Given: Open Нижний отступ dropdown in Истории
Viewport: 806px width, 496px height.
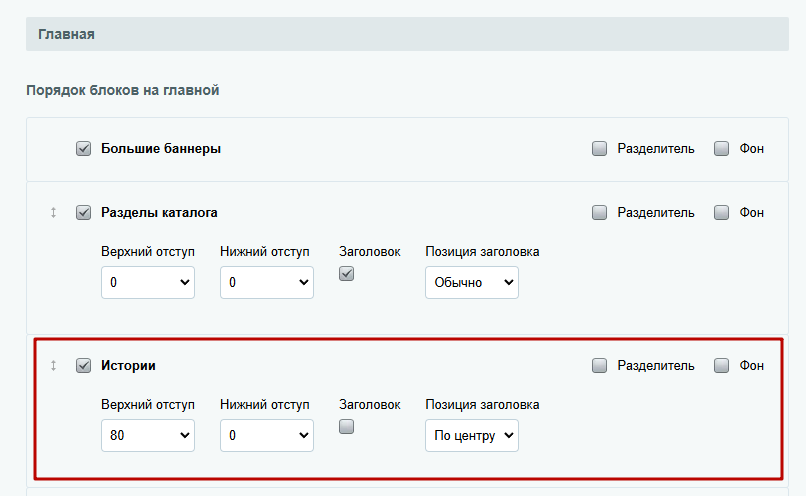Looking at the screenshot, I should tap(267, 435).
